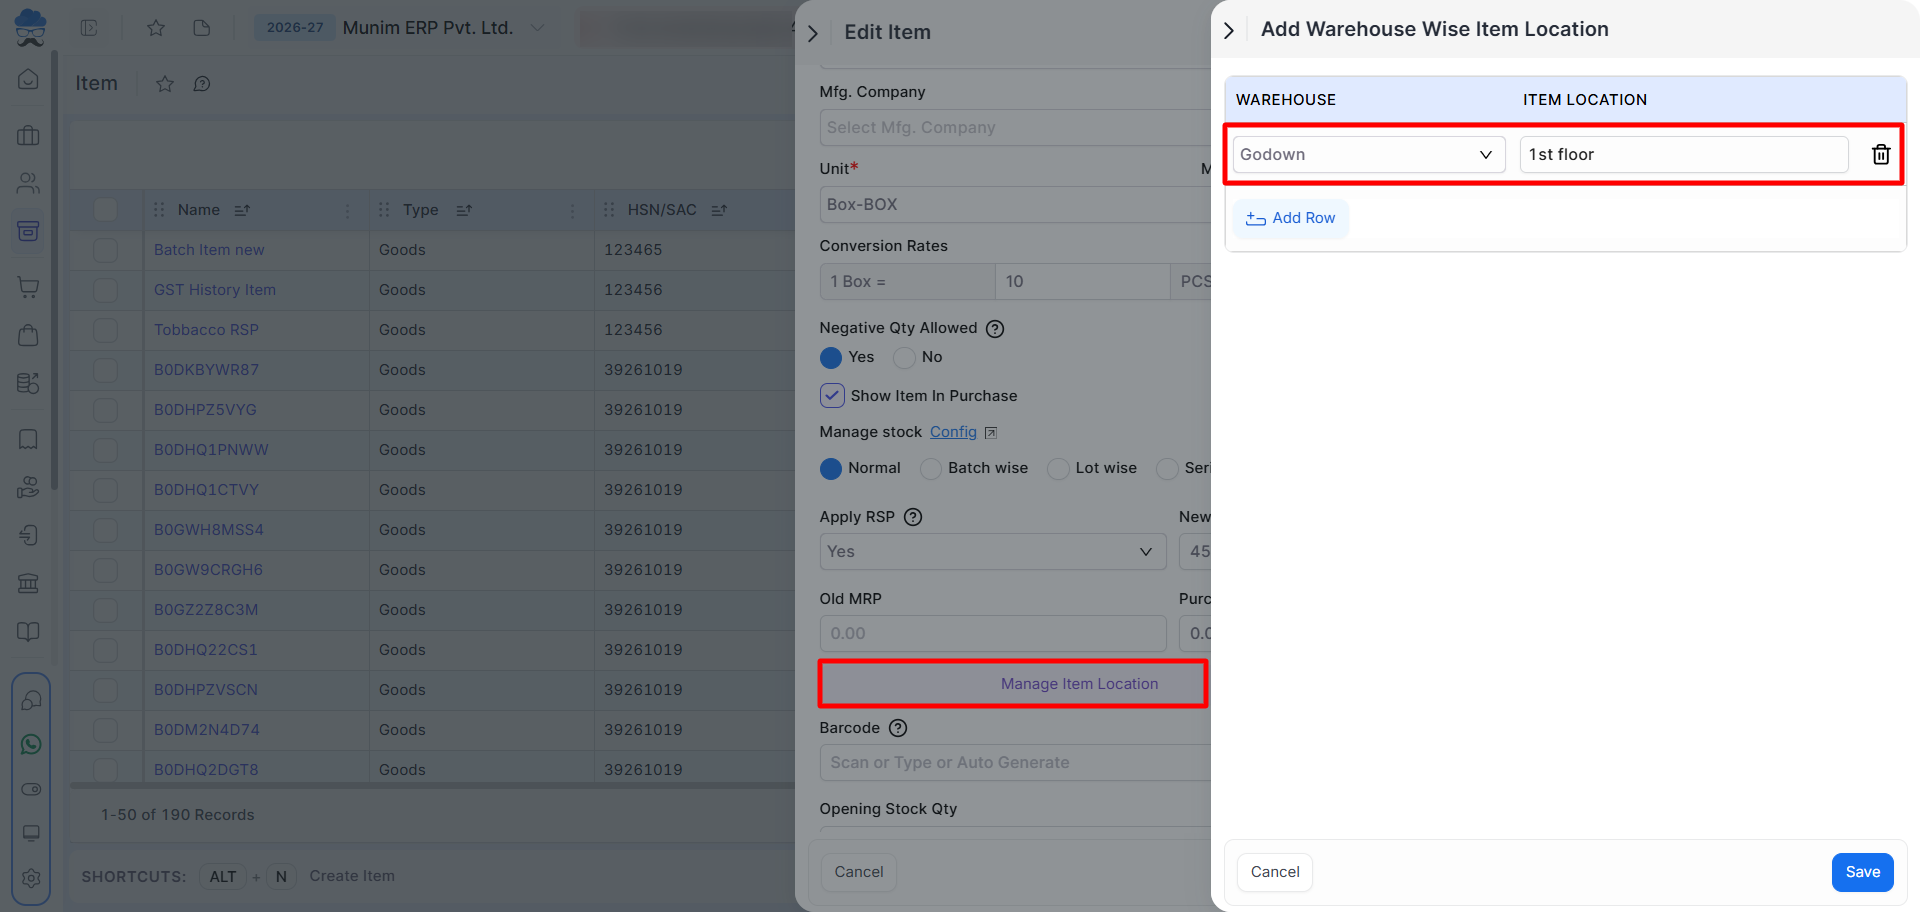Open help chat icon beside Item title

[x=202, y=84]
